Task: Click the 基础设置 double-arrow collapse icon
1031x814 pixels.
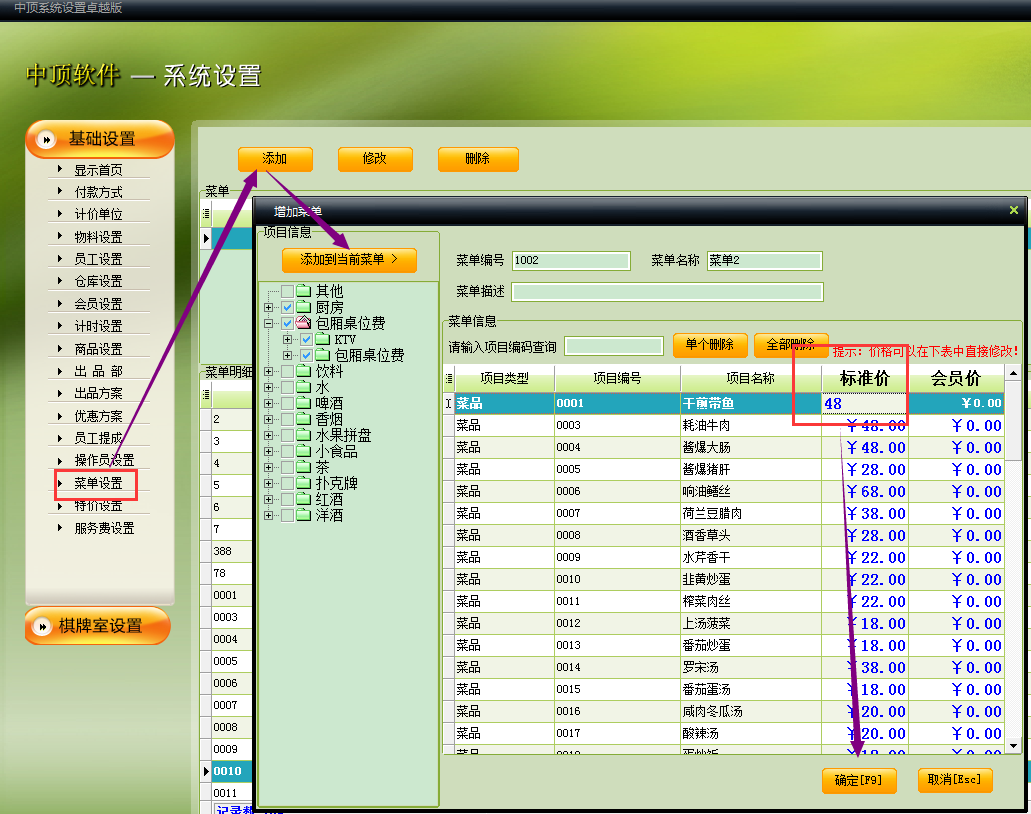Action: point(46,140)
